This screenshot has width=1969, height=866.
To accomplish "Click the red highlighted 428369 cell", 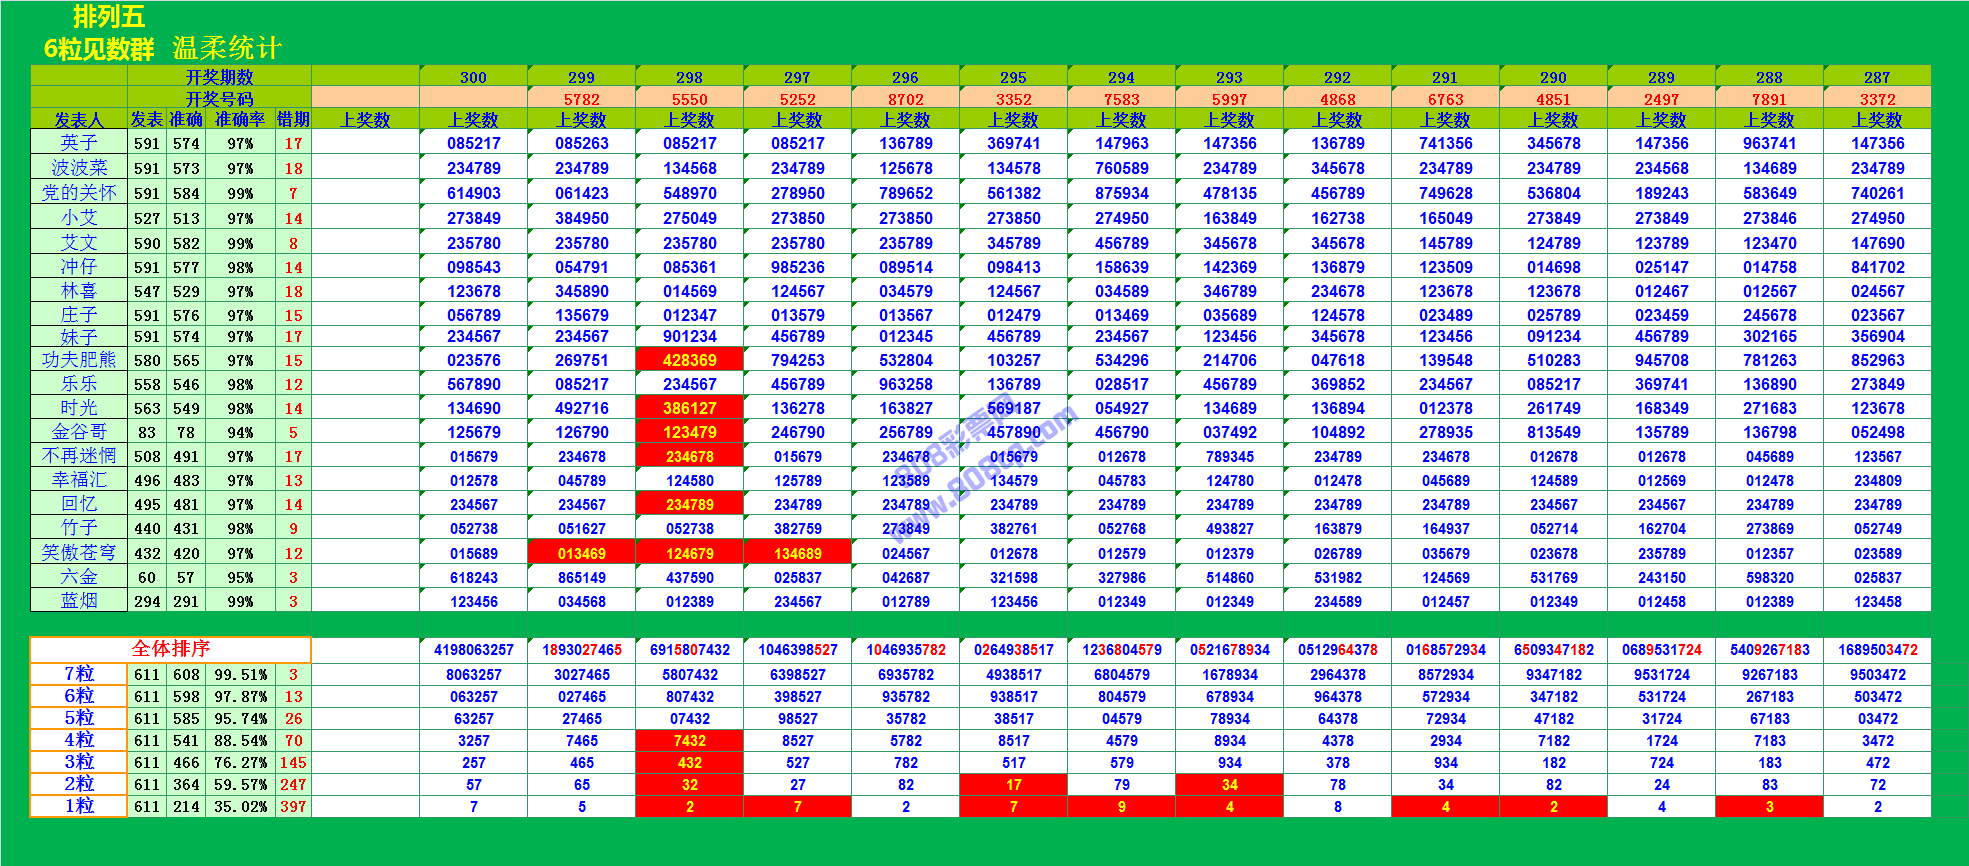I will 689,360.
